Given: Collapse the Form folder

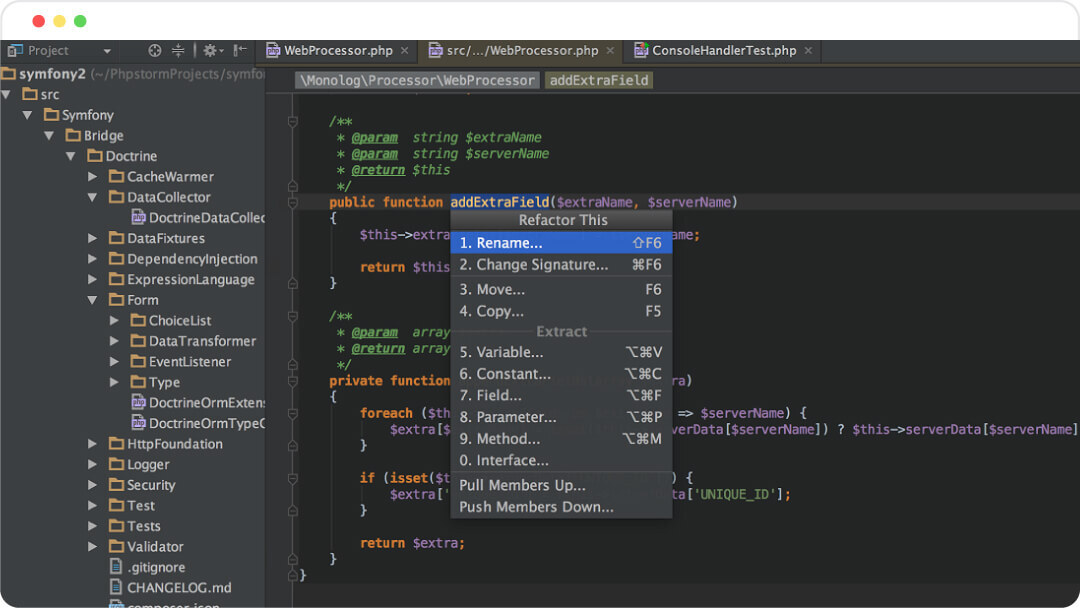Looking at the screenshot, I should [92, 300].
